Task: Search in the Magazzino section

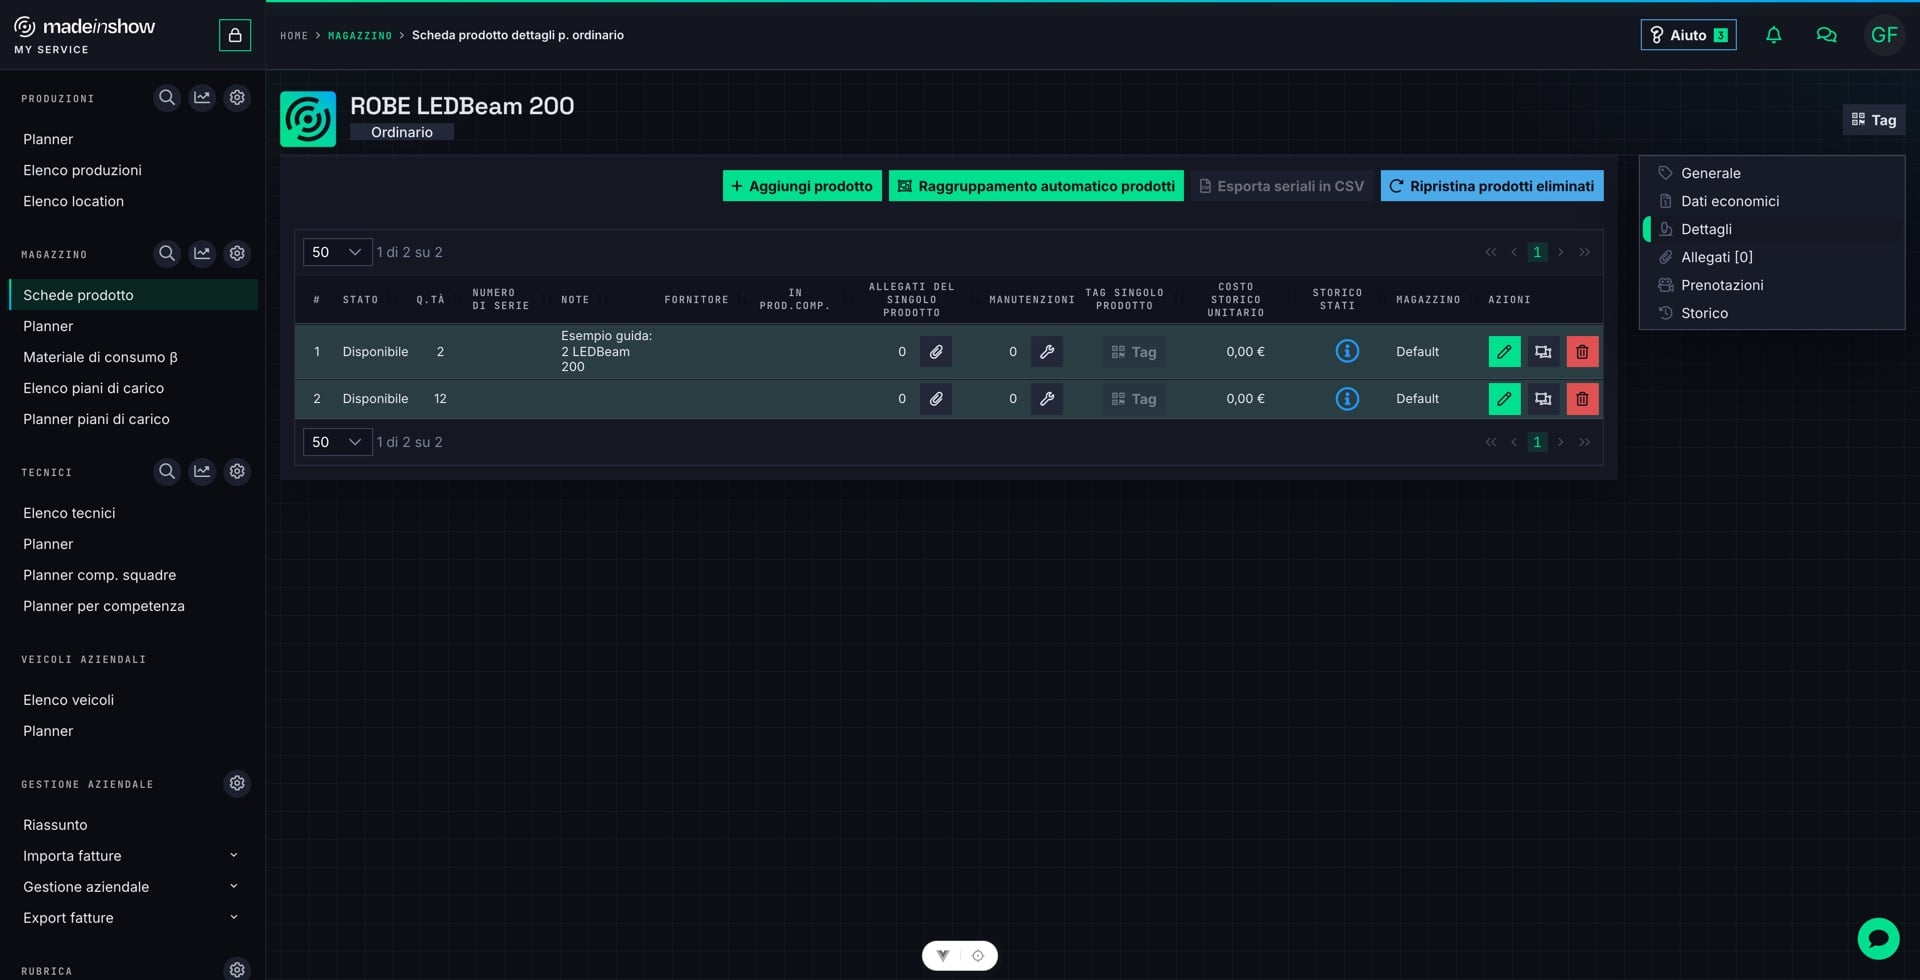Action: (x=167, y=254)
